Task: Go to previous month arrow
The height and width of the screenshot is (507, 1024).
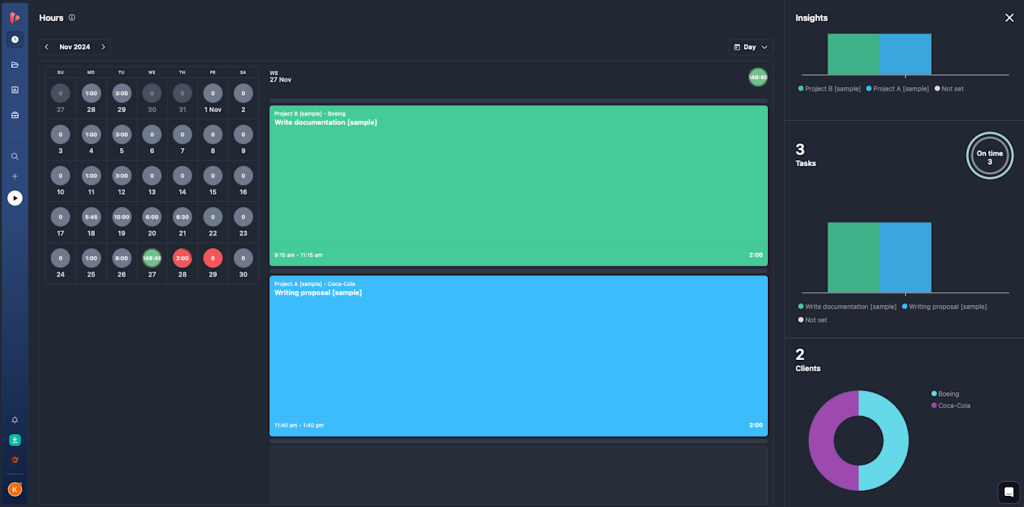Action: (x=46, y=47)
